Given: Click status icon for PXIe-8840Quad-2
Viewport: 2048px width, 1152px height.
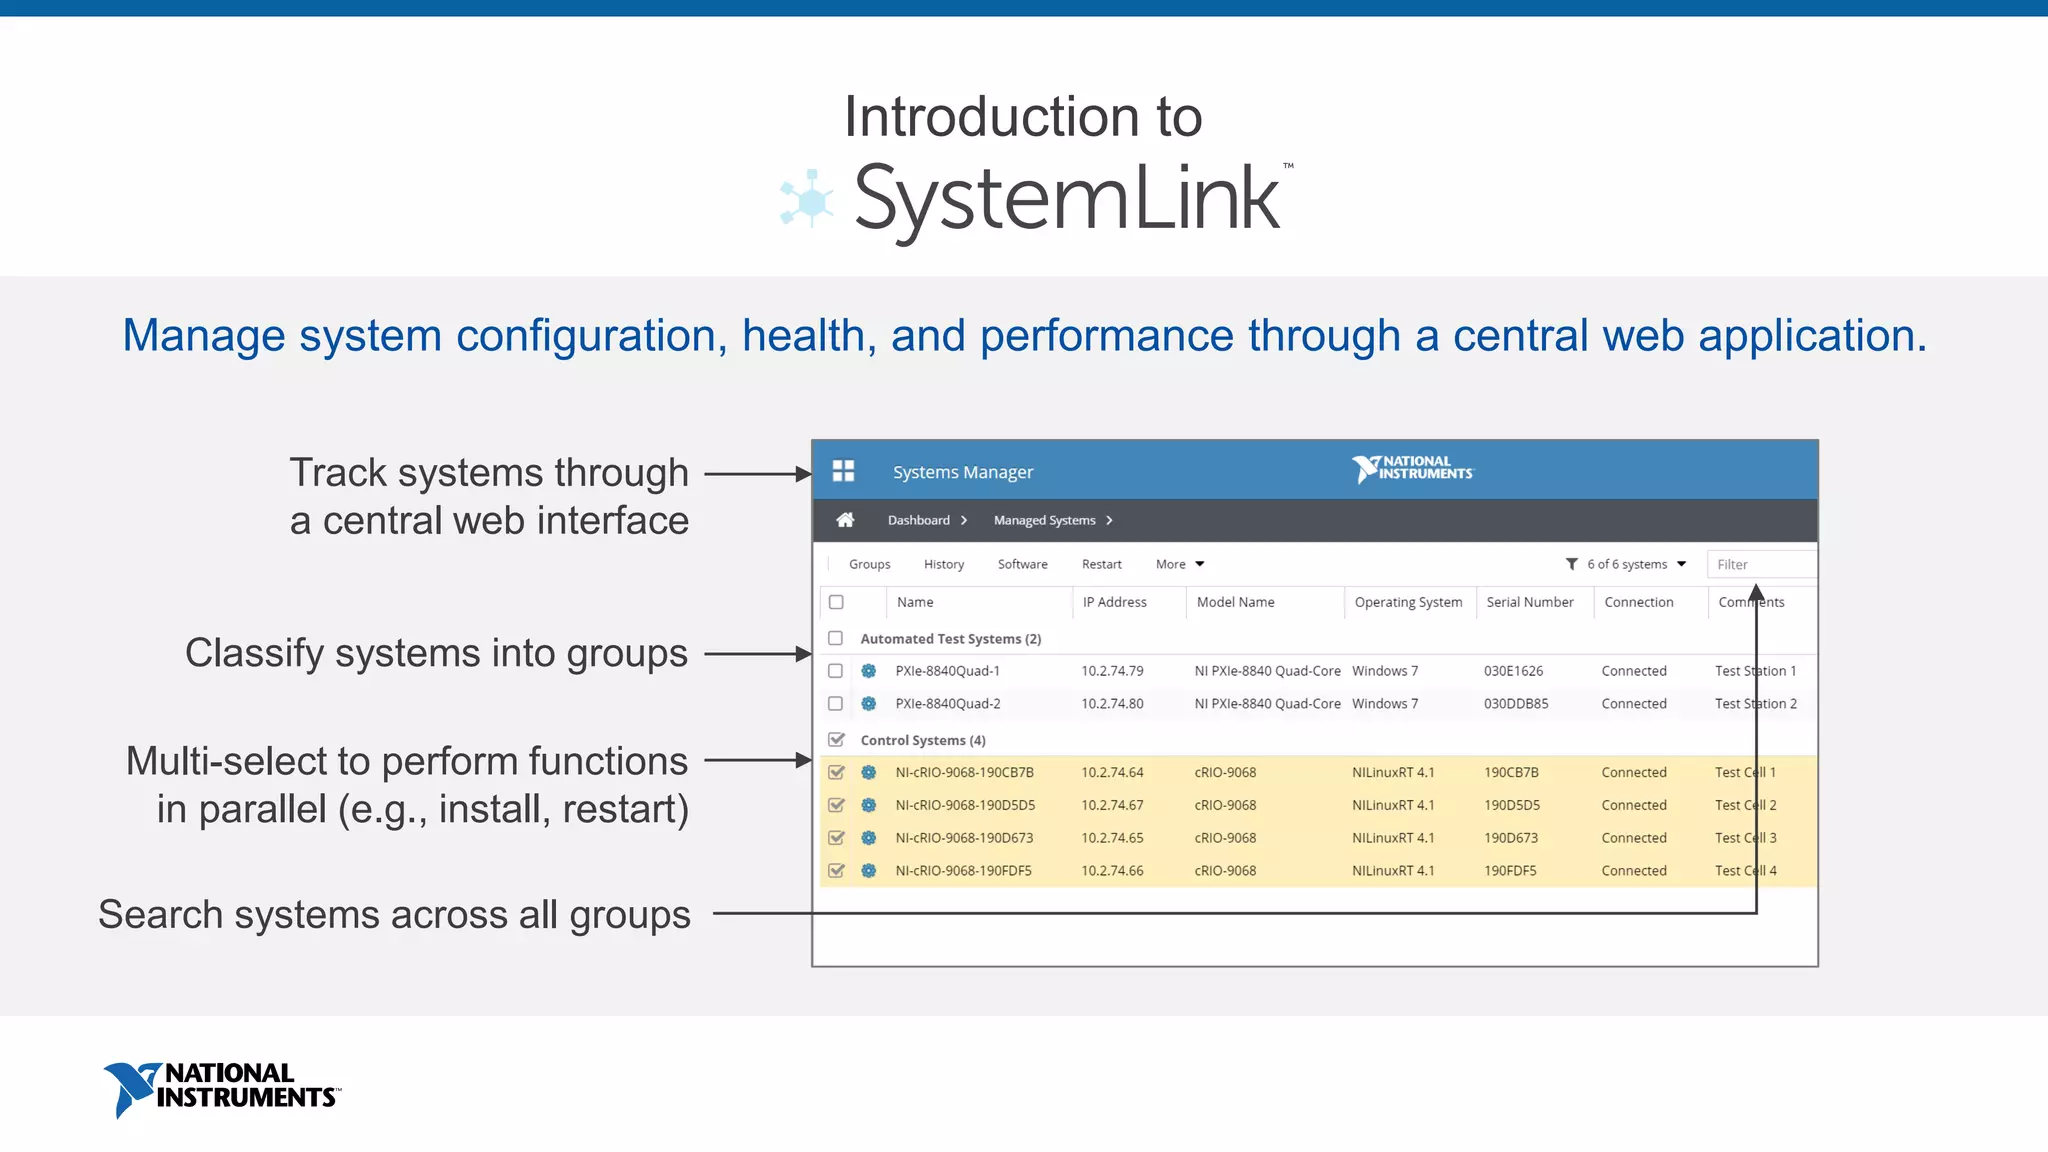Looking at the screenshot, I should 869,704.
